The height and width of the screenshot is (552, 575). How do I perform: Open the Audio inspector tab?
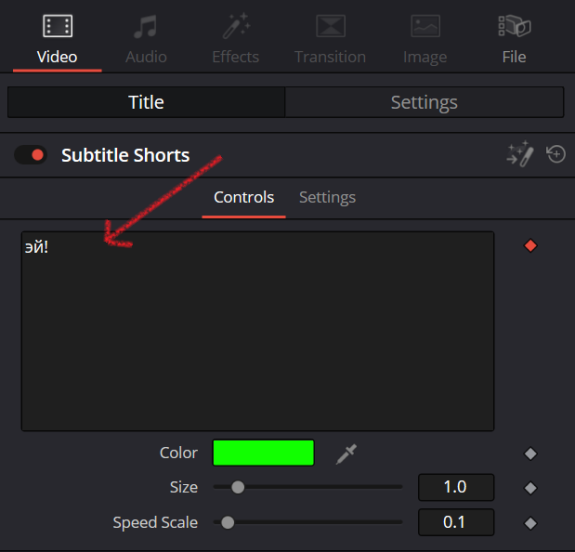146,40
